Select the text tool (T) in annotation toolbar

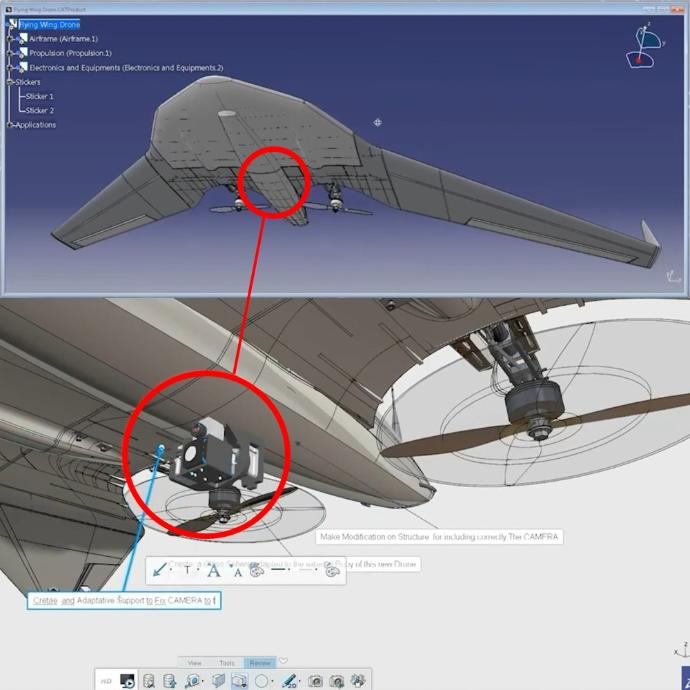(x=187, y=571)
